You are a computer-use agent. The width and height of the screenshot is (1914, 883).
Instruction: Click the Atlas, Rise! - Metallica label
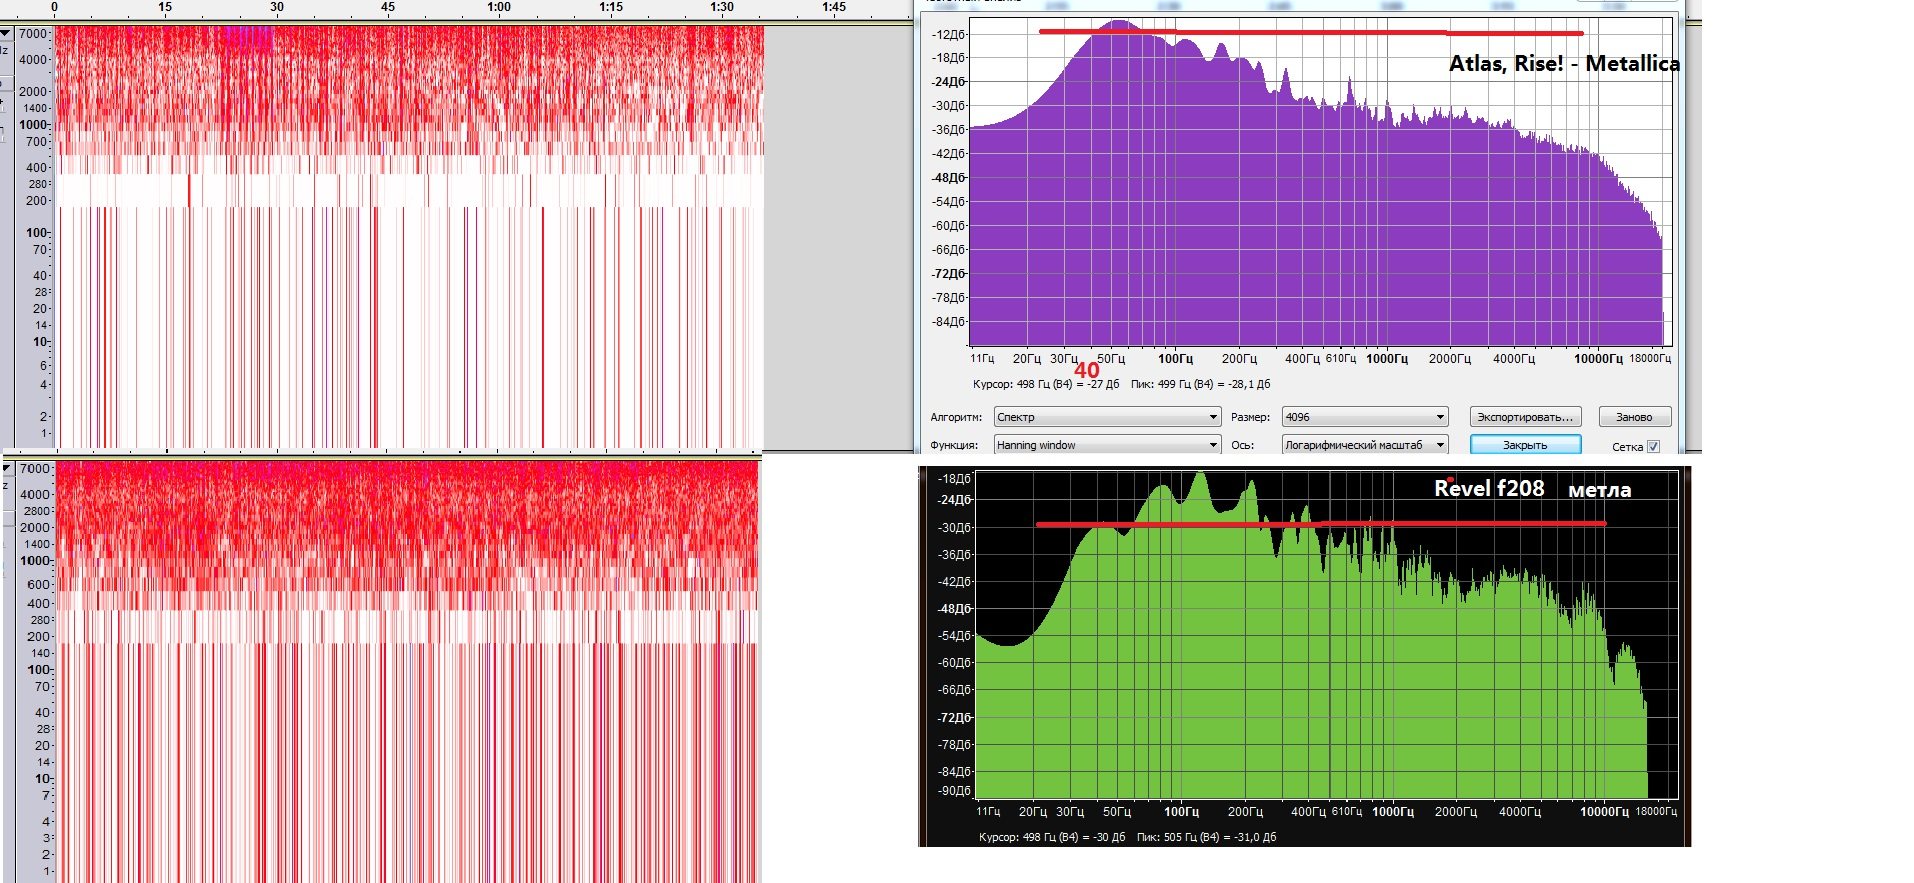pos(1564,64)
